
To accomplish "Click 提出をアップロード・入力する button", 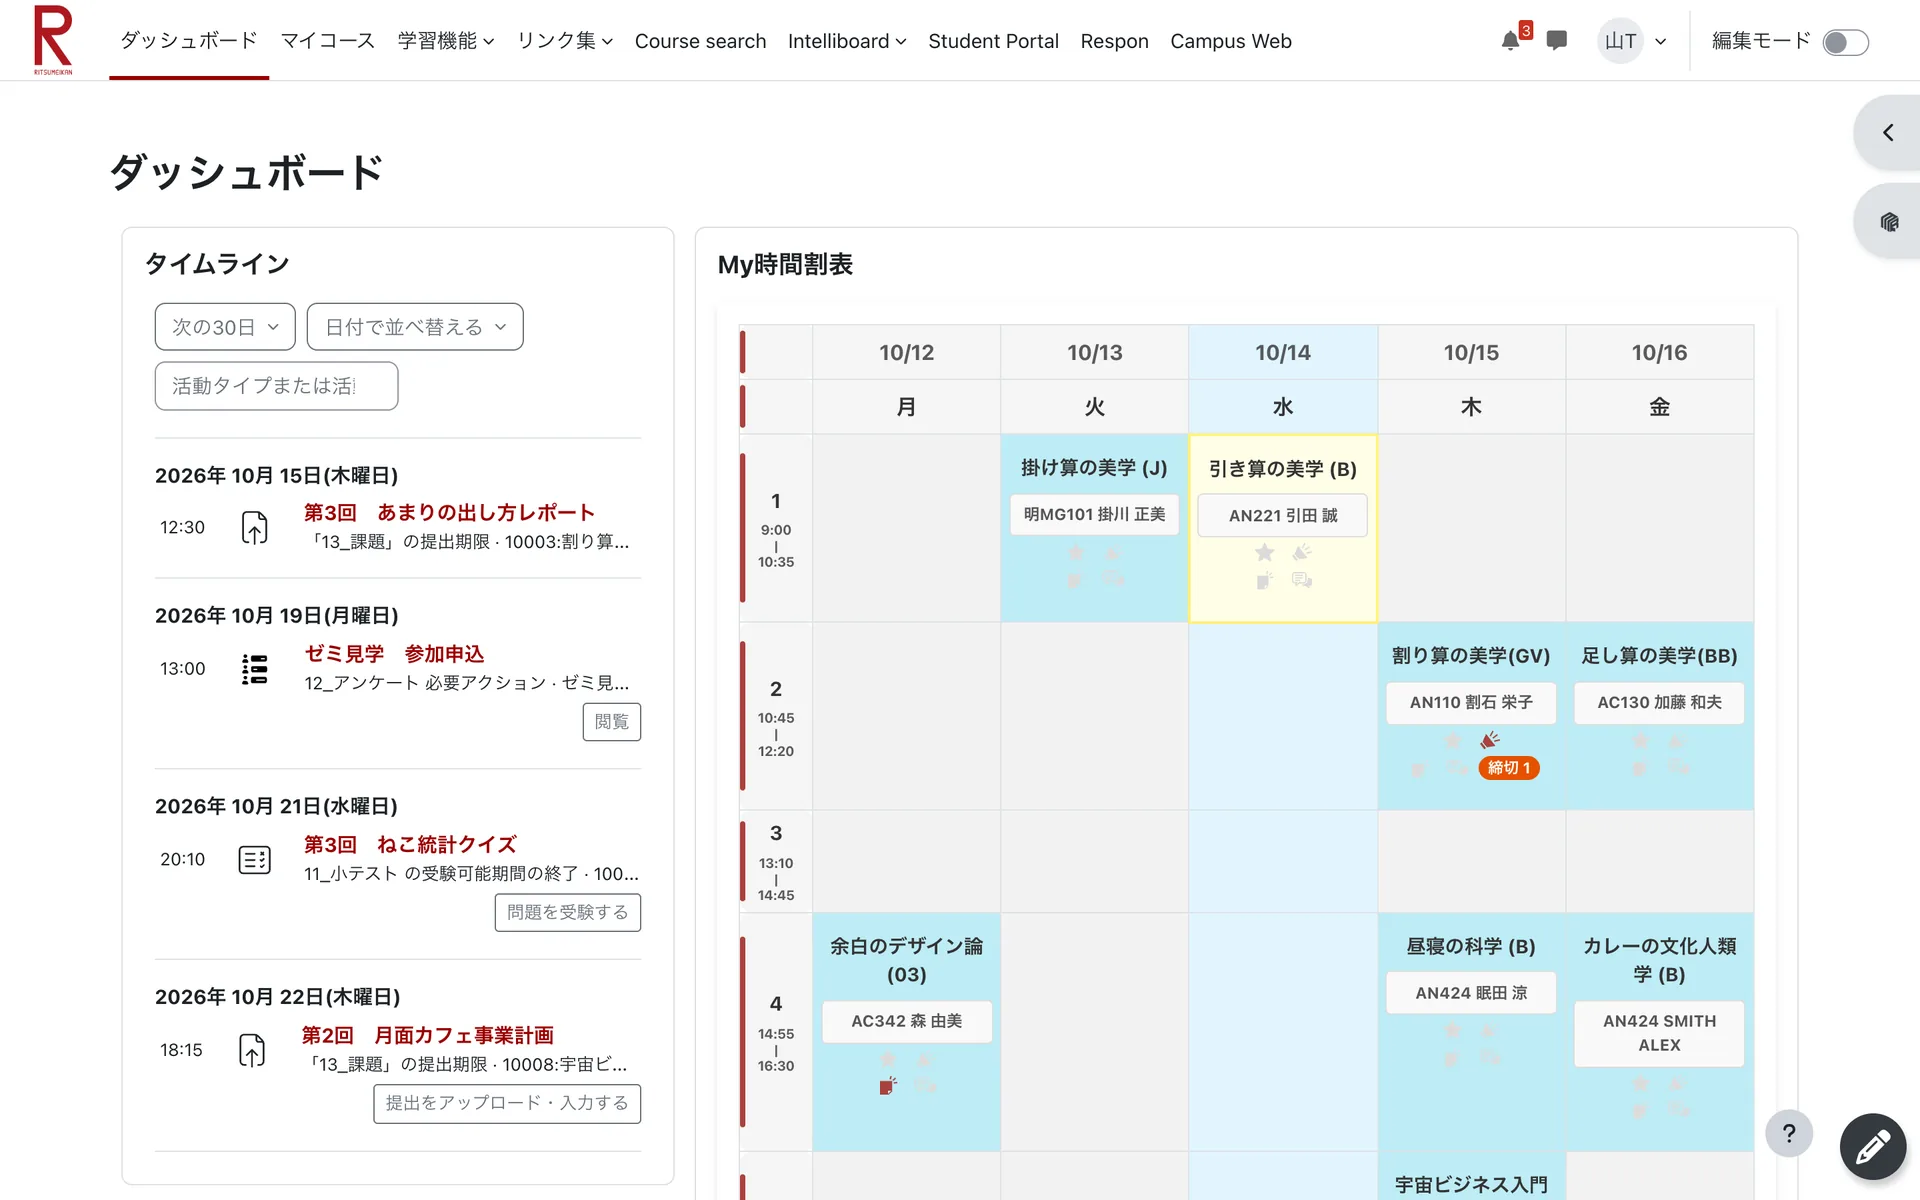I will coord(507,1103).
